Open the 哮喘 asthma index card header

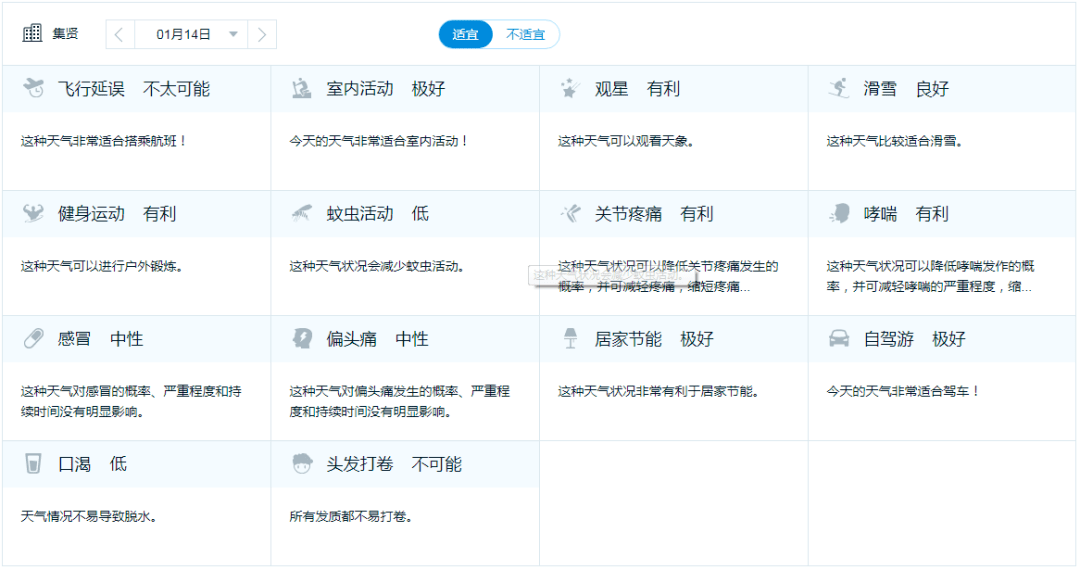click(942, 214)
